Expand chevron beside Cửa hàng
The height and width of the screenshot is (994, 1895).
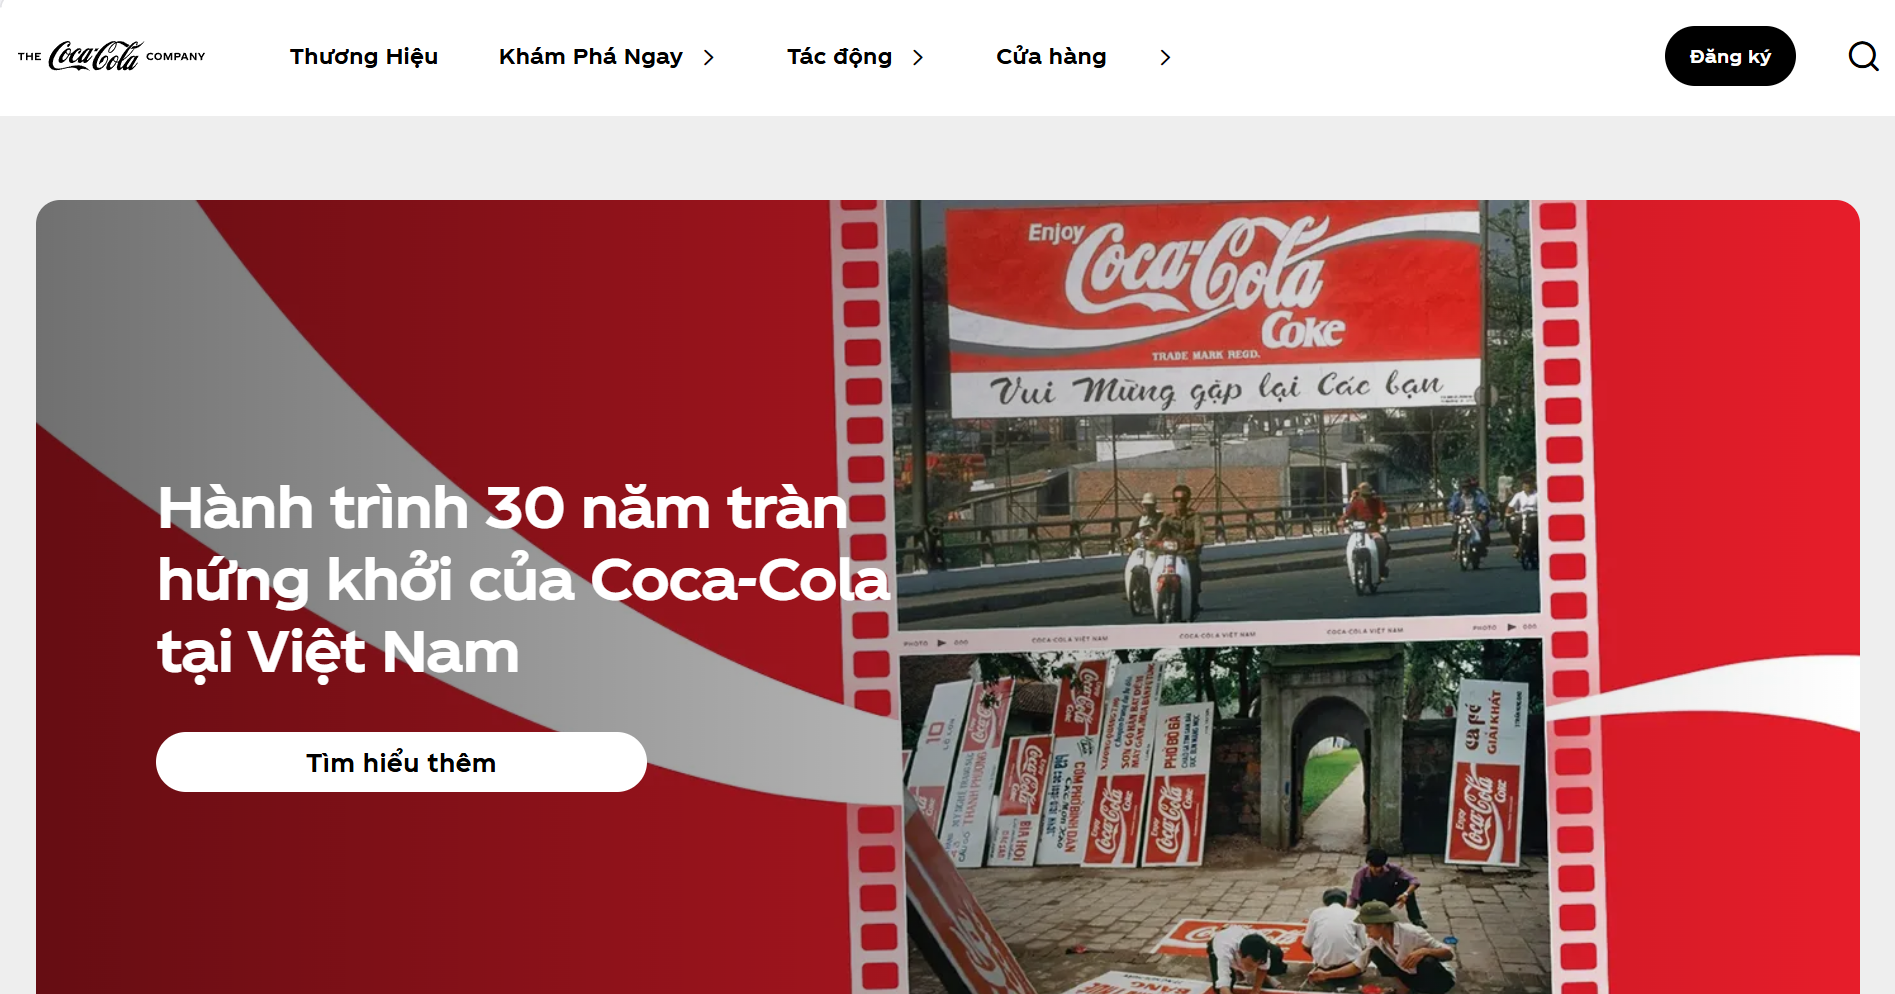point(1165,58)
